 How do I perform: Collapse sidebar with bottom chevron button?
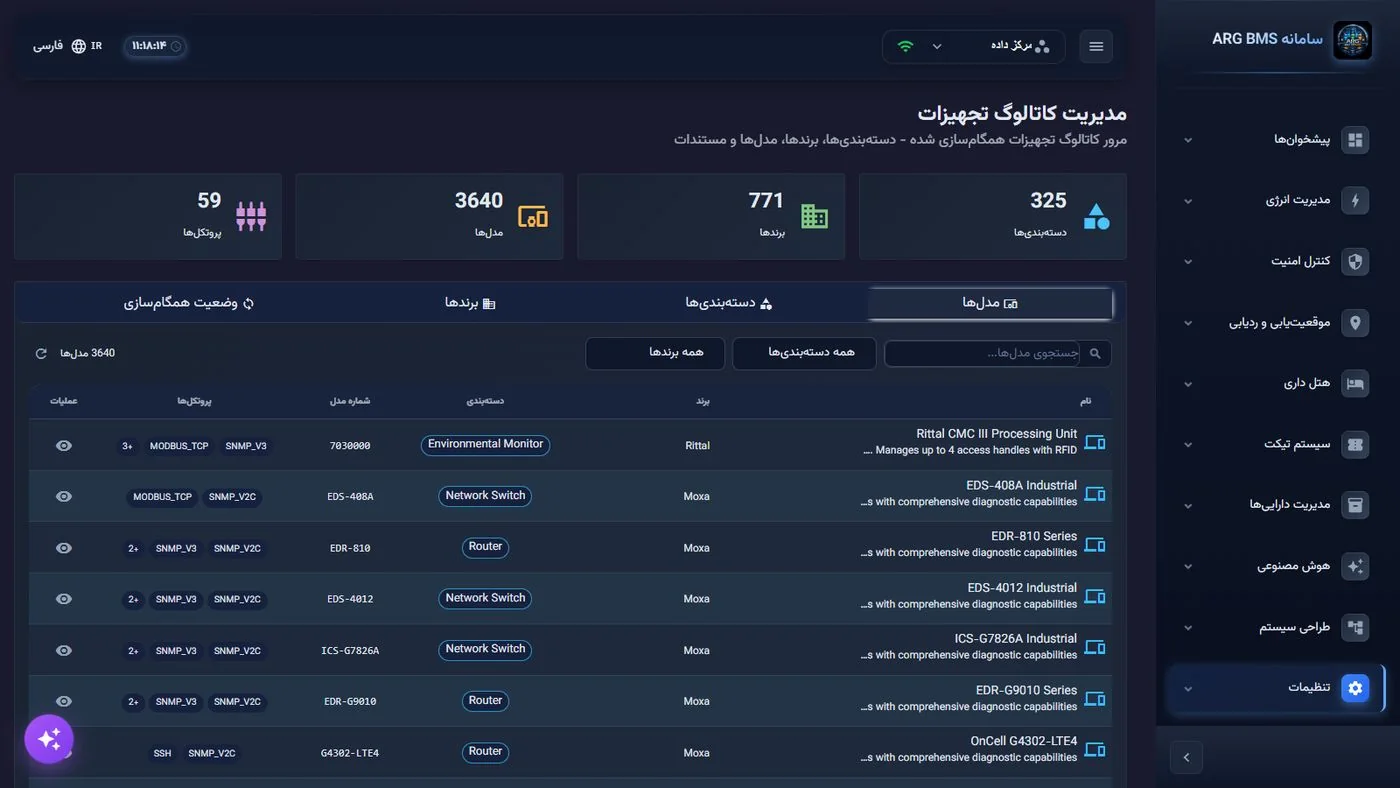(1186, 757)
